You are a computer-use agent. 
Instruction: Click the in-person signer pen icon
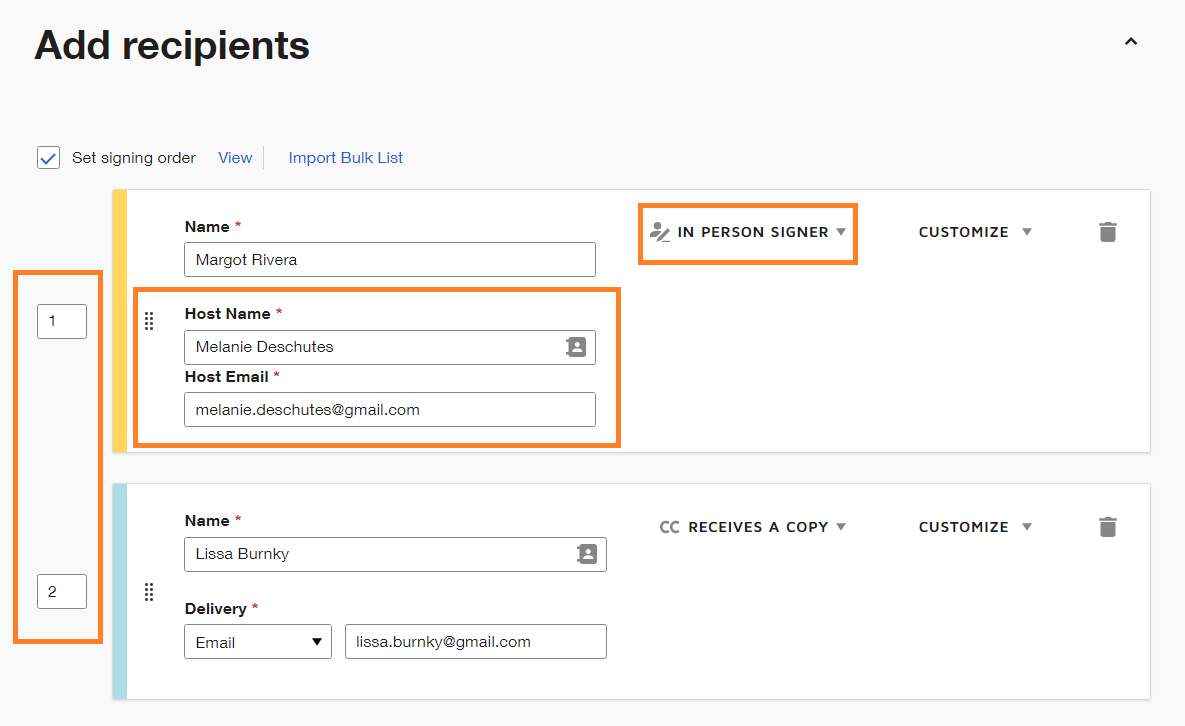659,231
